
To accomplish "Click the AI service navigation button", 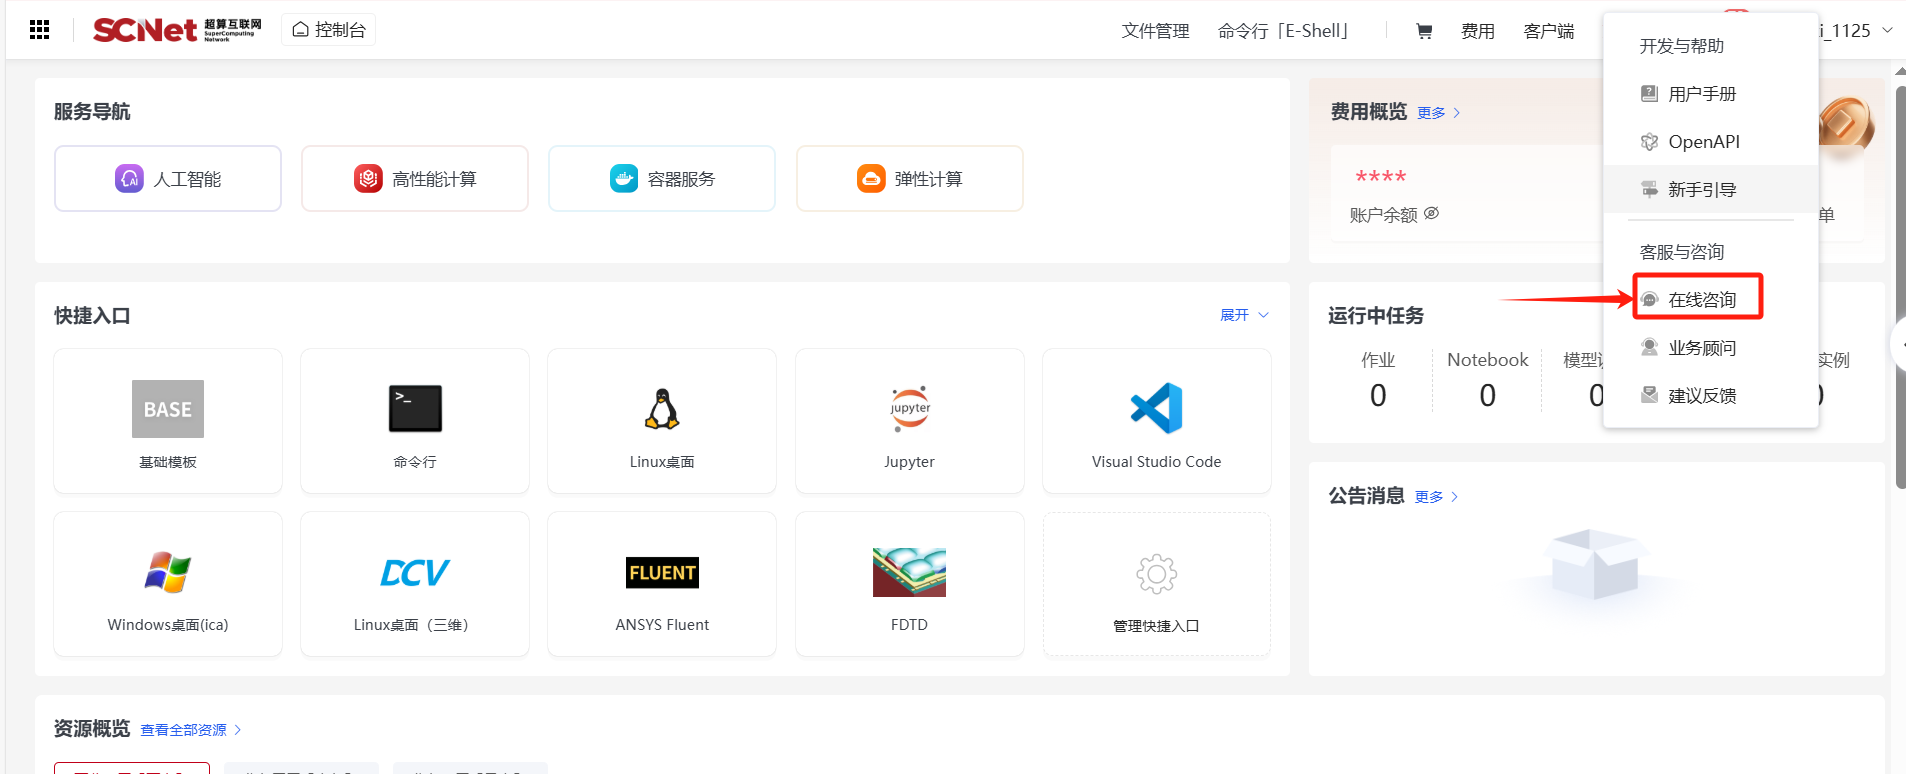I will [168, 179].
